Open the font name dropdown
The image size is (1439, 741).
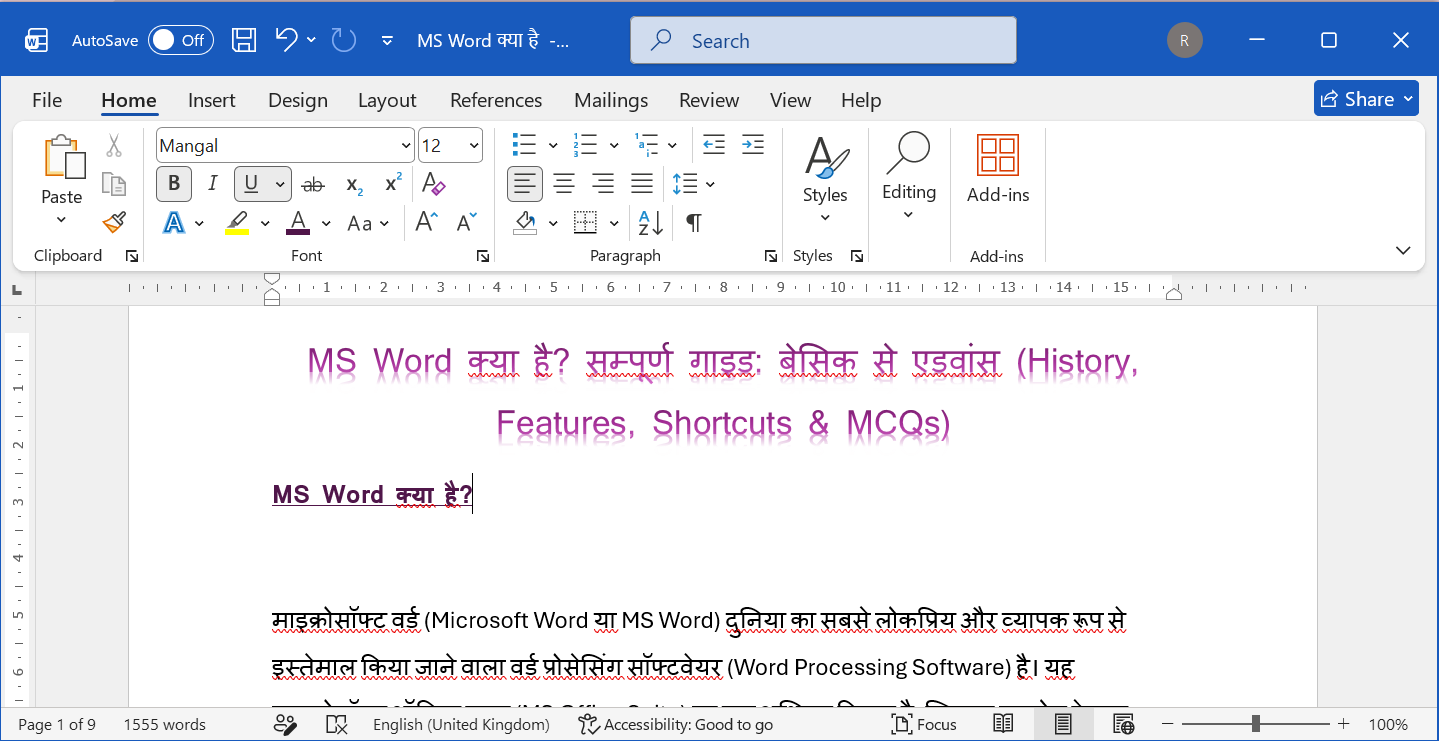tap(406, 146)
